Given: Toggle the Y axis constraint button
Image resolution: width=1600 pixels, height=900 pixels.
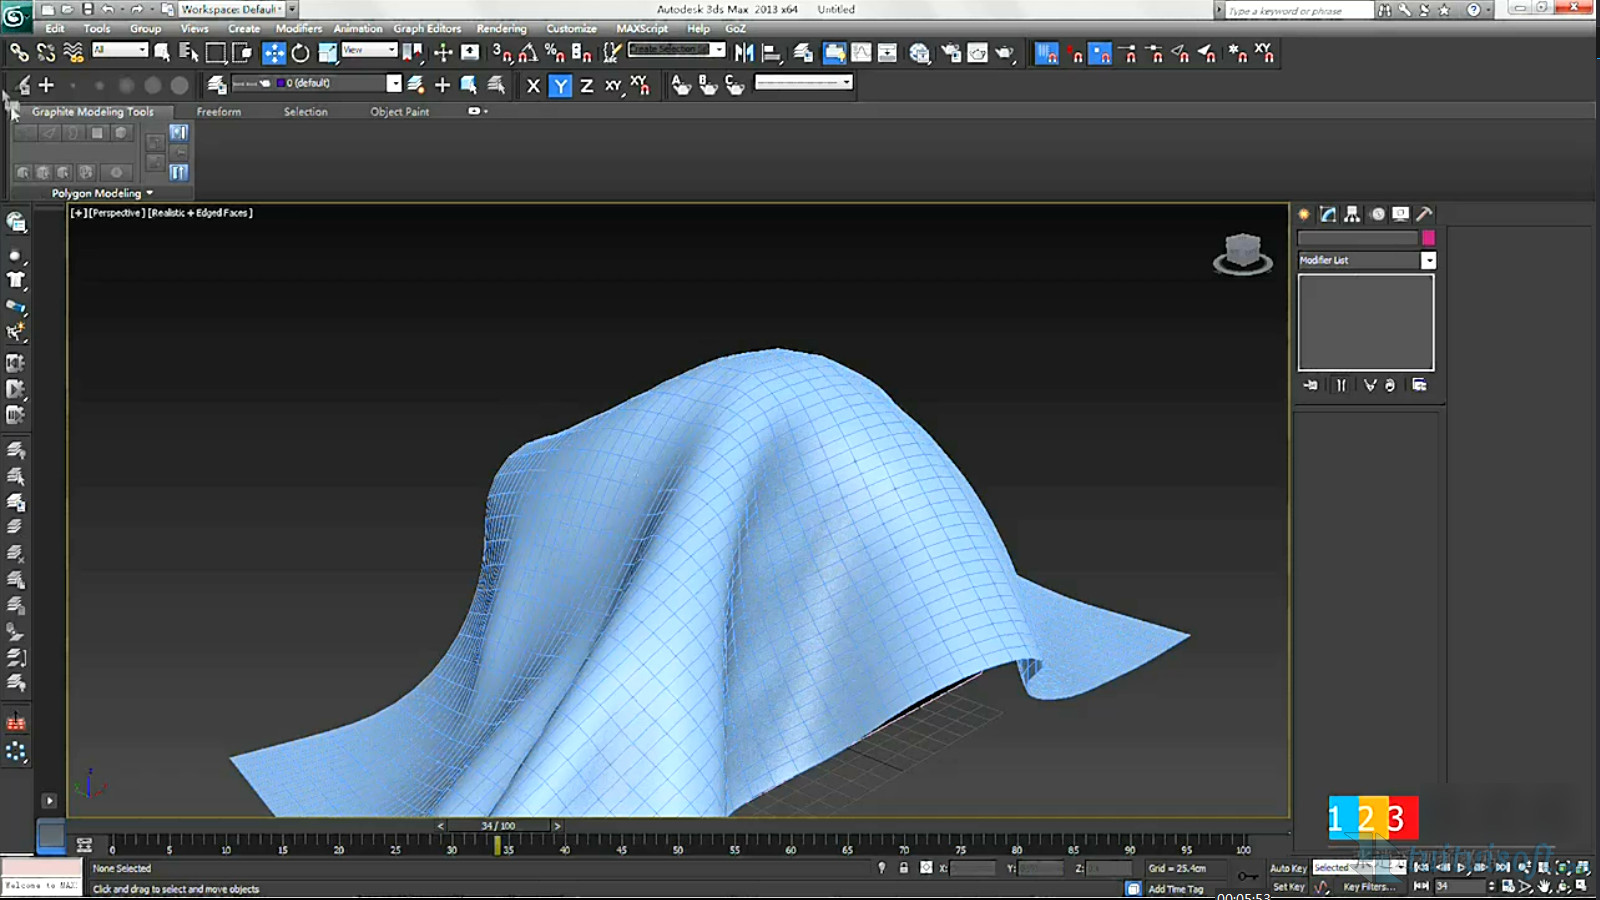Looking at the screenshot, I should pyautogui.click(x=560, y=86).
